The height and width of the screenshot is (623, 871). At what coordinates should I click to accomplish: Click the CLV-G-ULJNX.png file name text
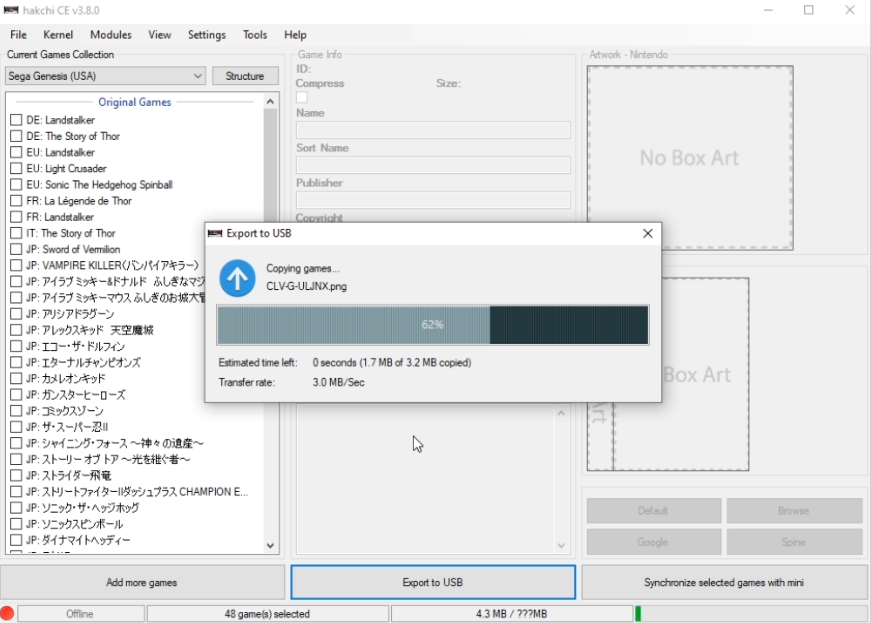(306, 287)
